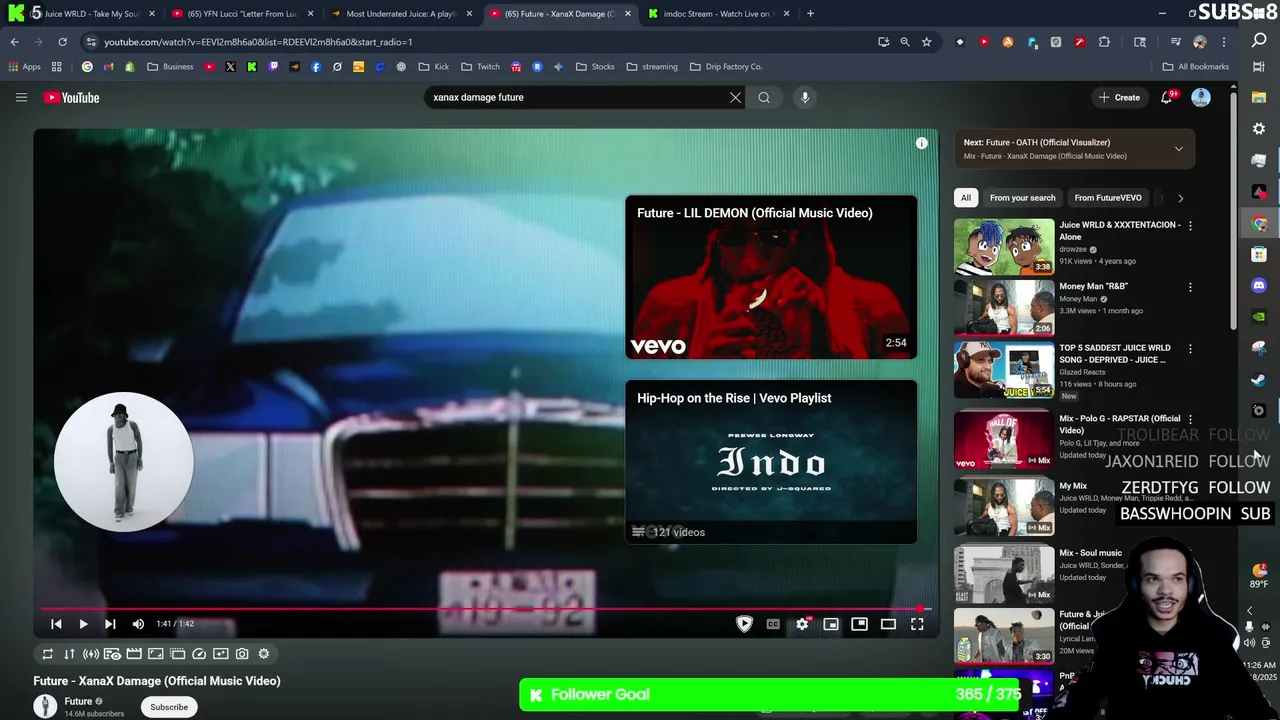This screenshot has width=1280, height=720.
Task: Play the video with the play button
Action: click(x=83, y=624)
